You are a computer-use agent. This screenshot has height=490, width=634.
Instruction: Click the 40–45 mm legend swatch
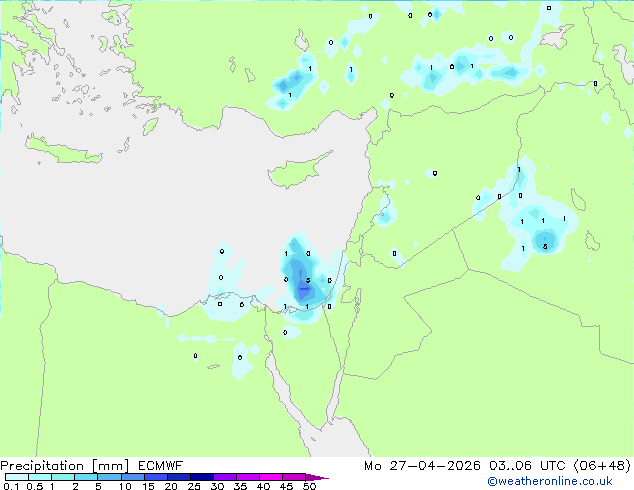[271, 477]
